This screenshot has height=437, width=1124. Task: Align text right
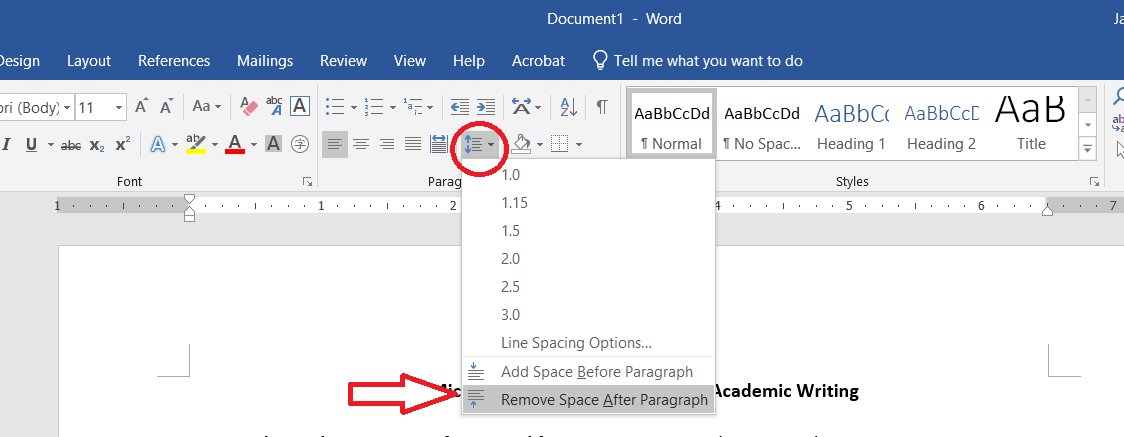(386, 145)
